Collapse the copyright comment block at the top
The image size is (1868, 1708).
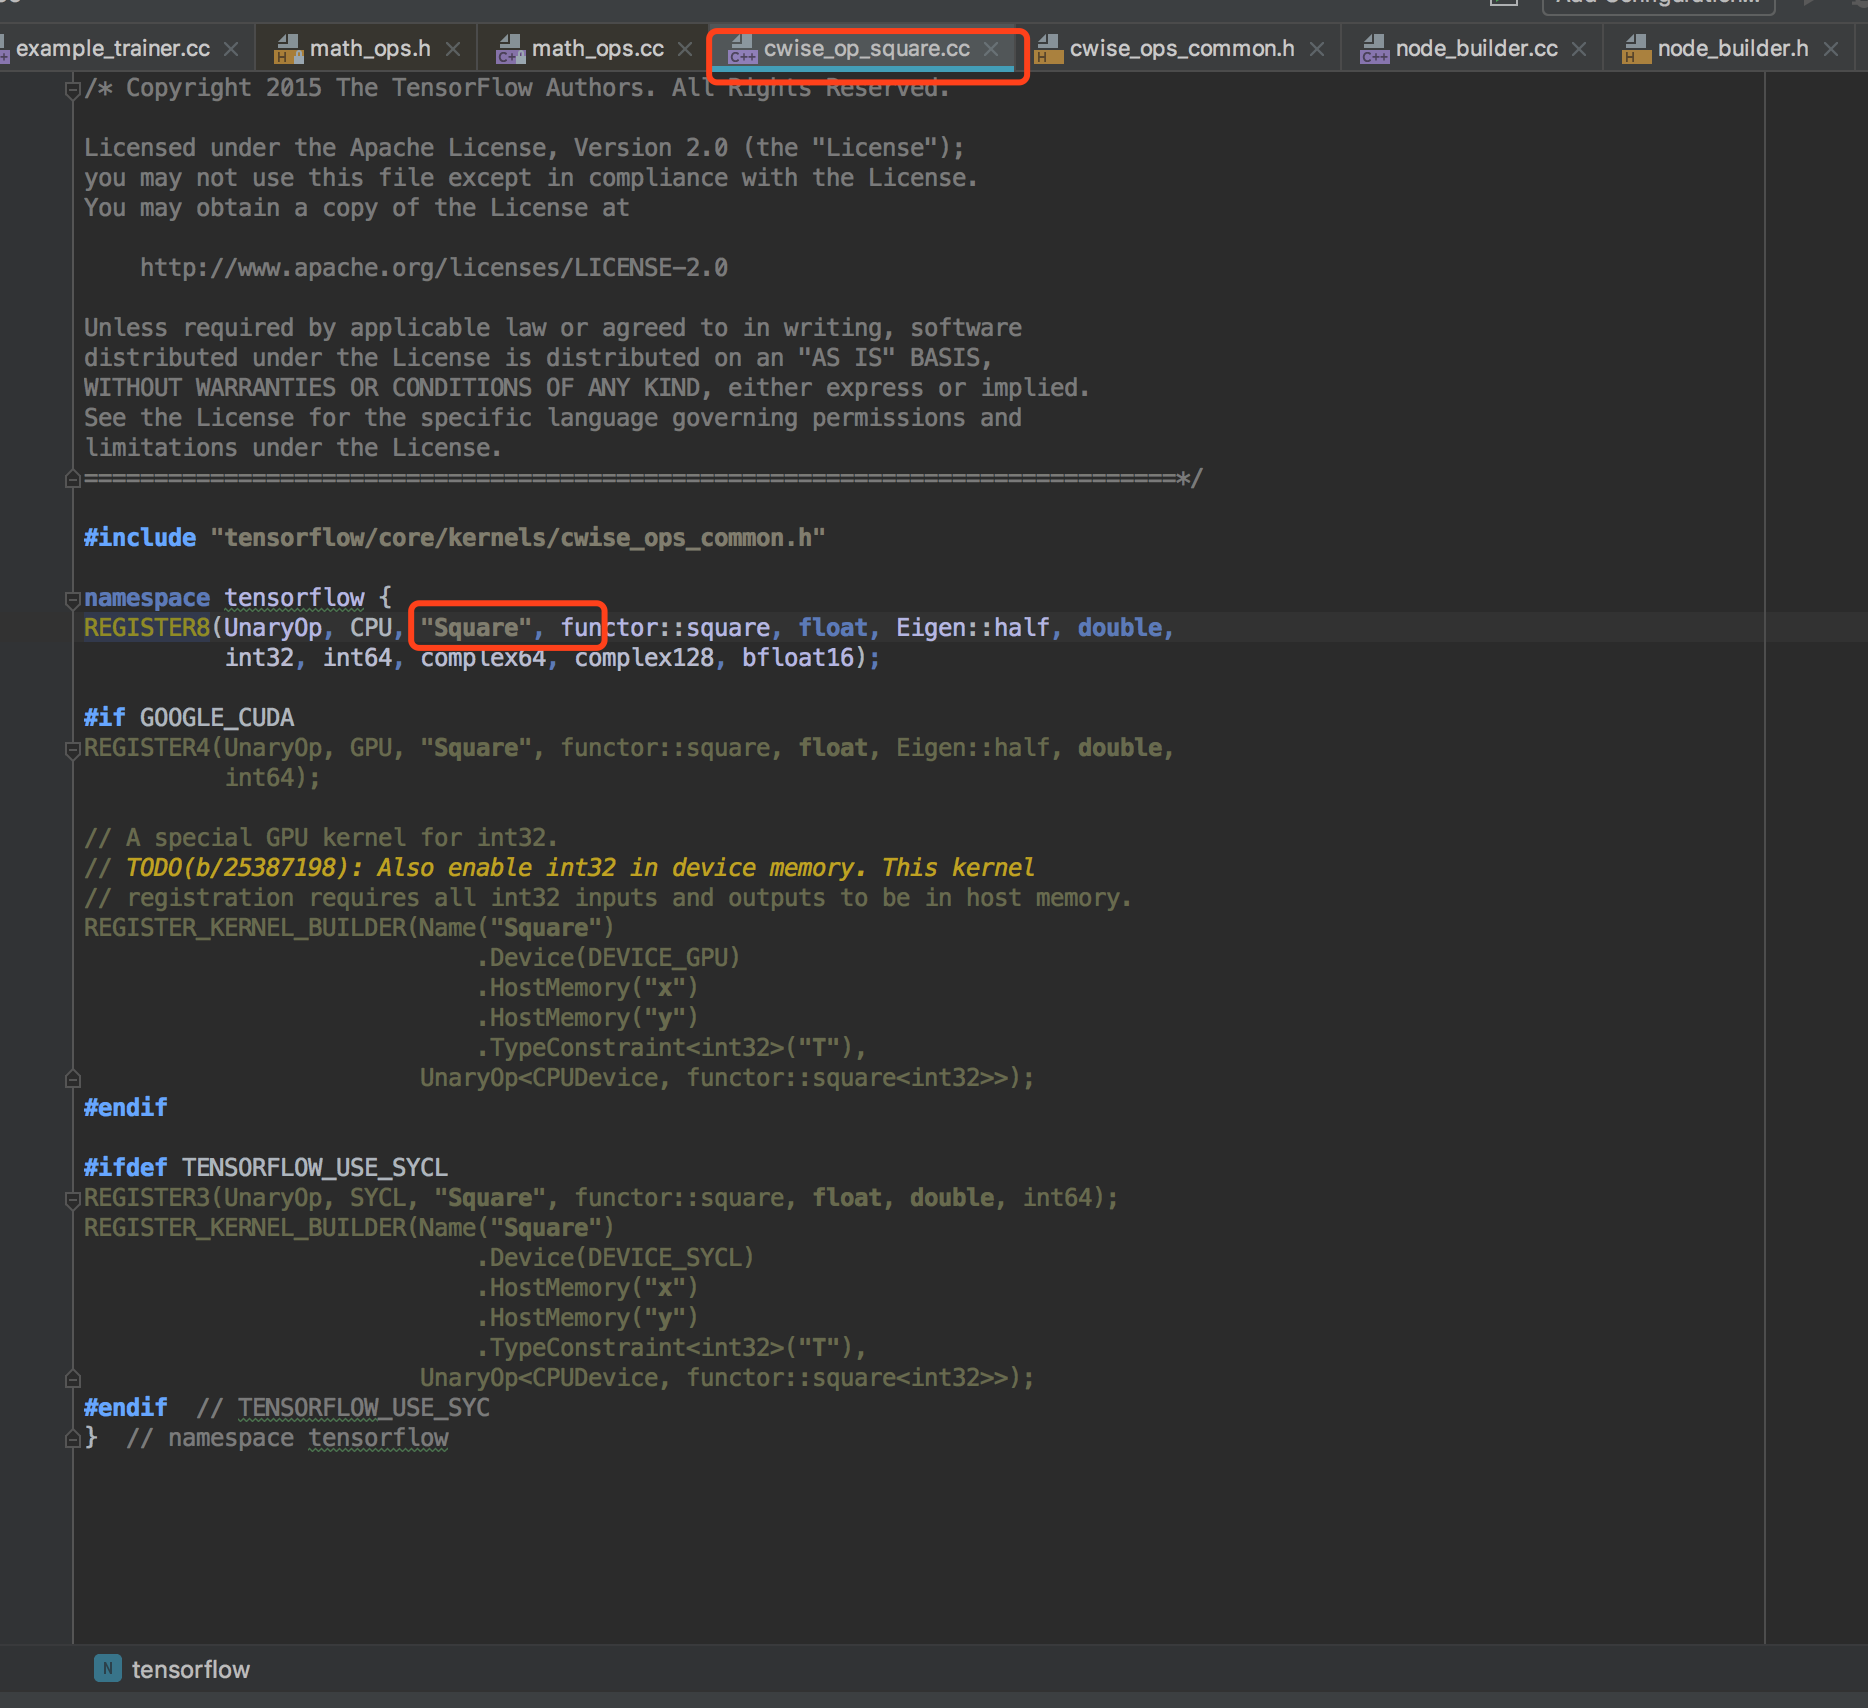coord(72,90)
